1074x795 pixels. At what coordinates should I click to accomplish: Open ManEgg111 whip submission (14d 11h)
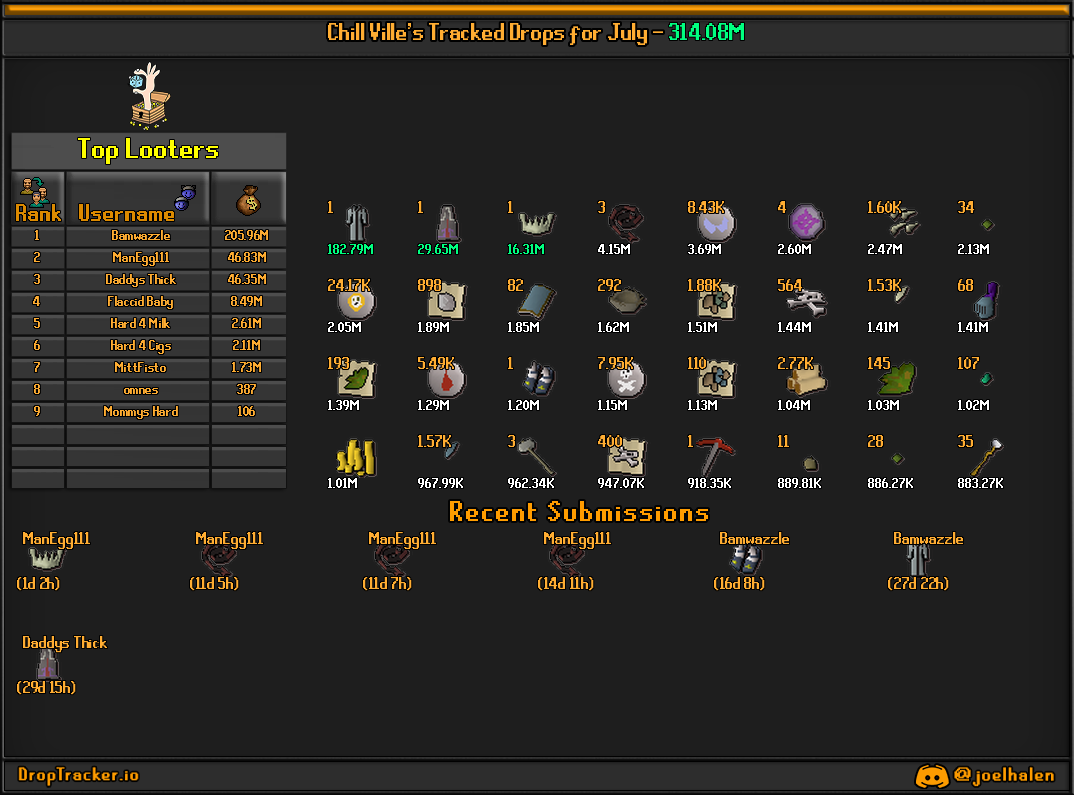tap(567, 560)
